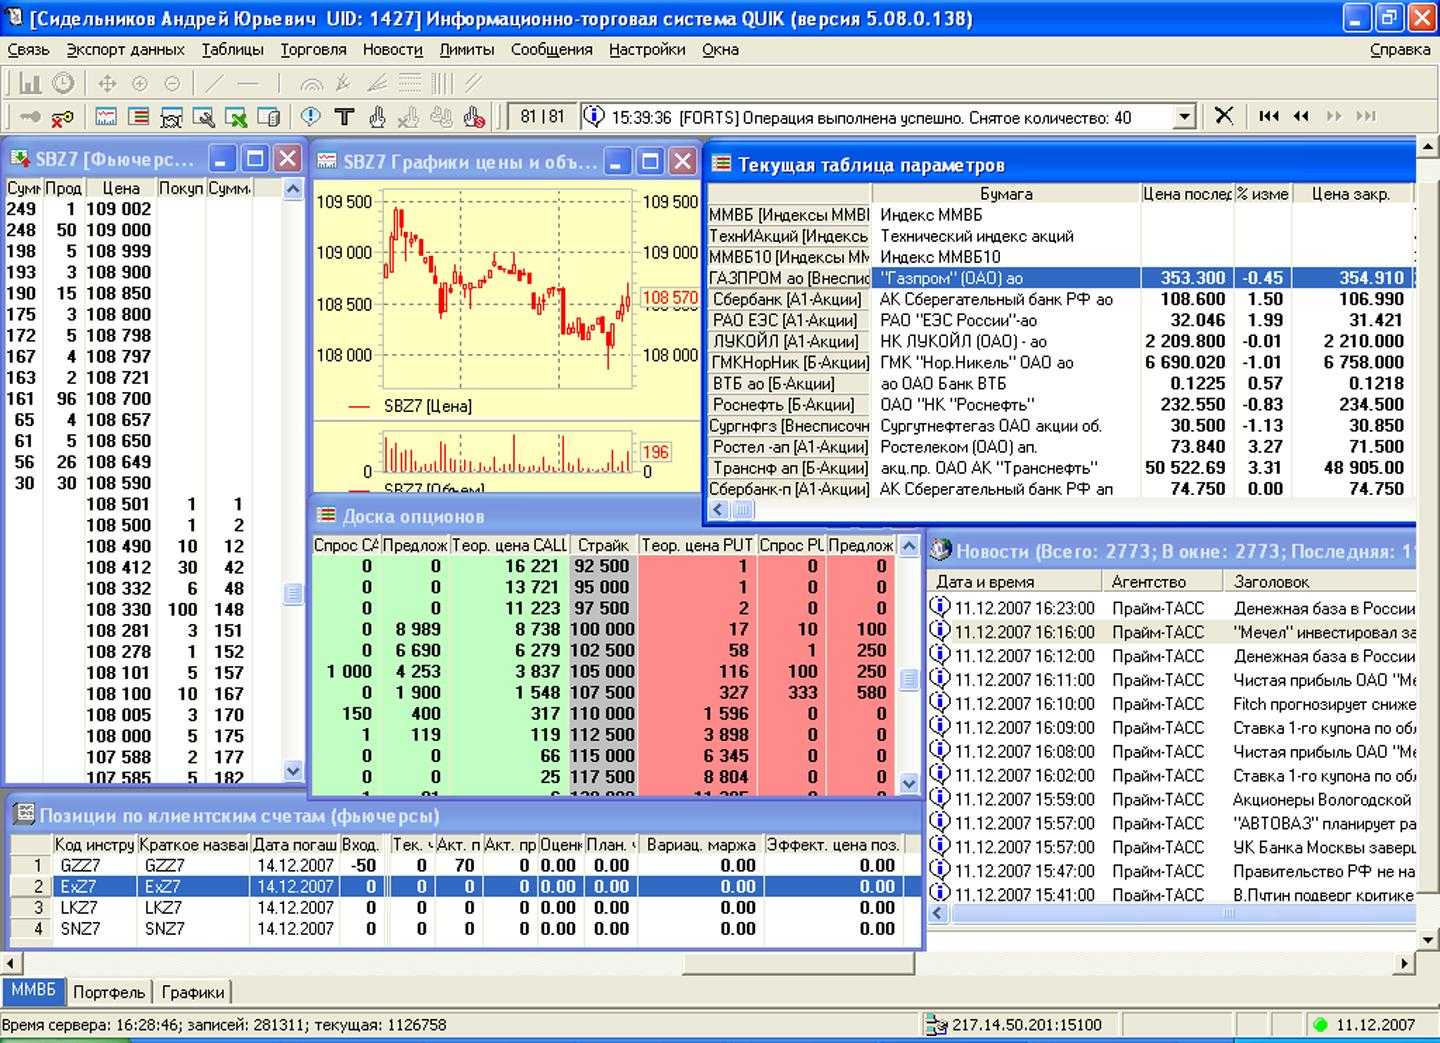Expand the operation message history dropdown

pyautogui.click(x=1185, y=117)
